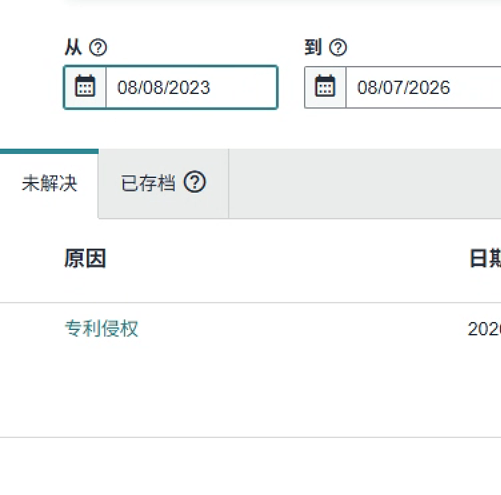Sort by the 日期 column header

(x=485, y=259)
